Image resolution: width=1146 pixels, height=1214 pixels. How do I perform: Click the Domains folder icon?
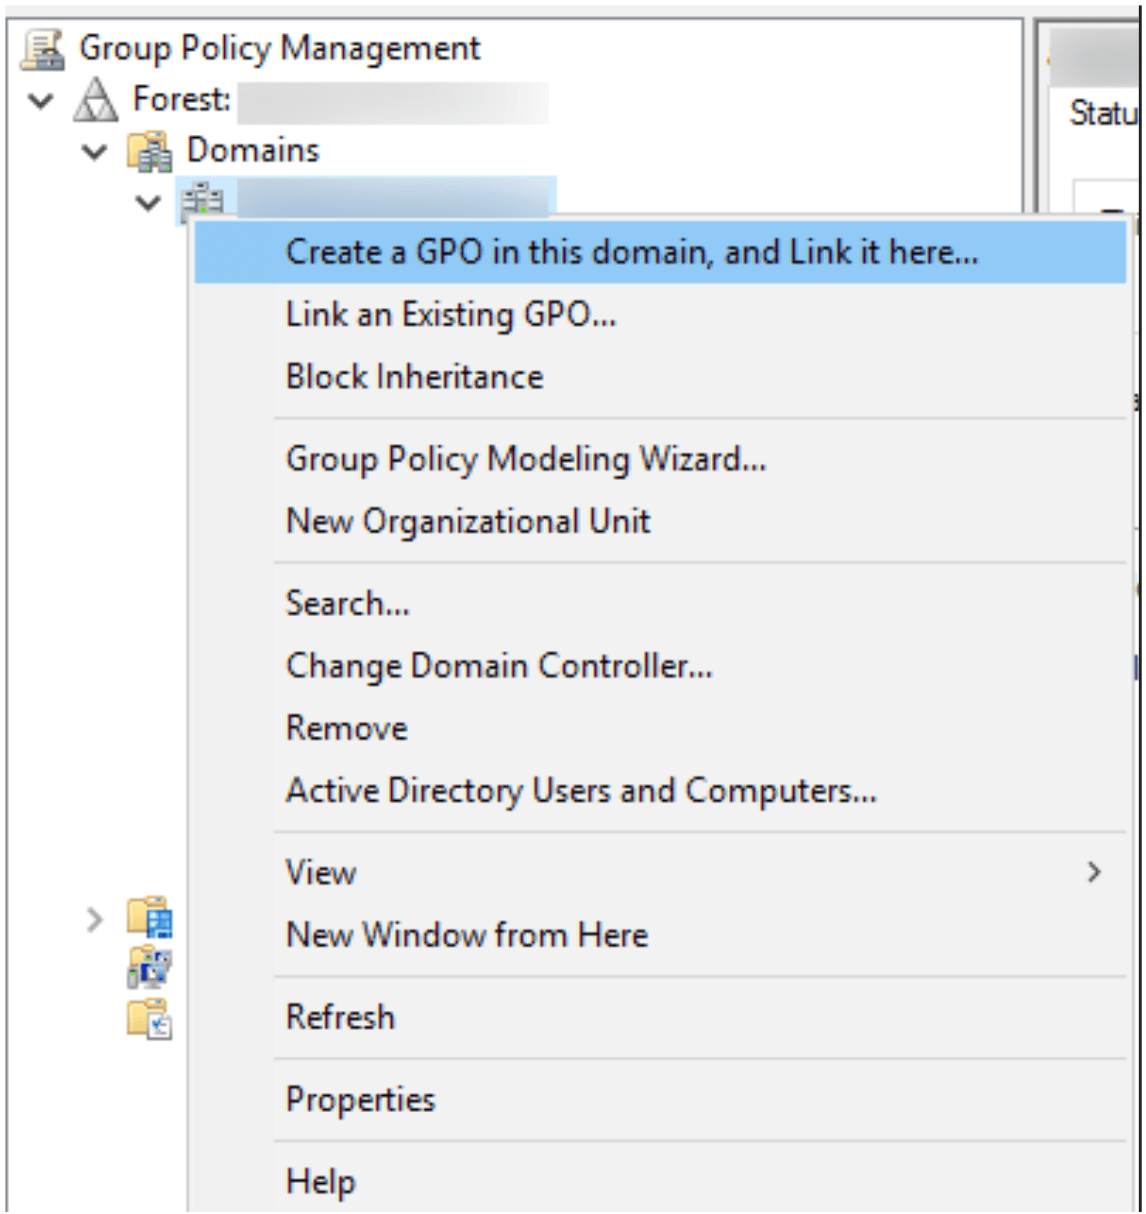150,151
